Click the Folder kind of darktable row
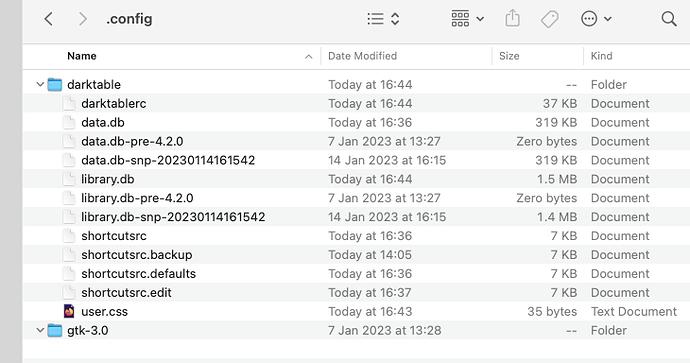The height and width of the screenshot is (363, 690). point(609,84)
